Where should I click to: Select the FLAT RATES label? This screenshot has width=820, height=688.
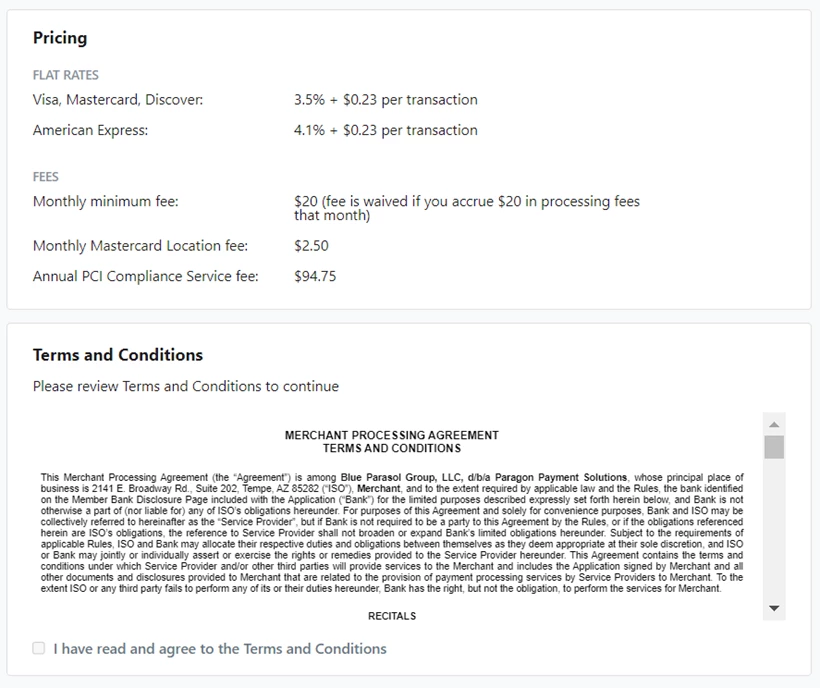(64, 75)
